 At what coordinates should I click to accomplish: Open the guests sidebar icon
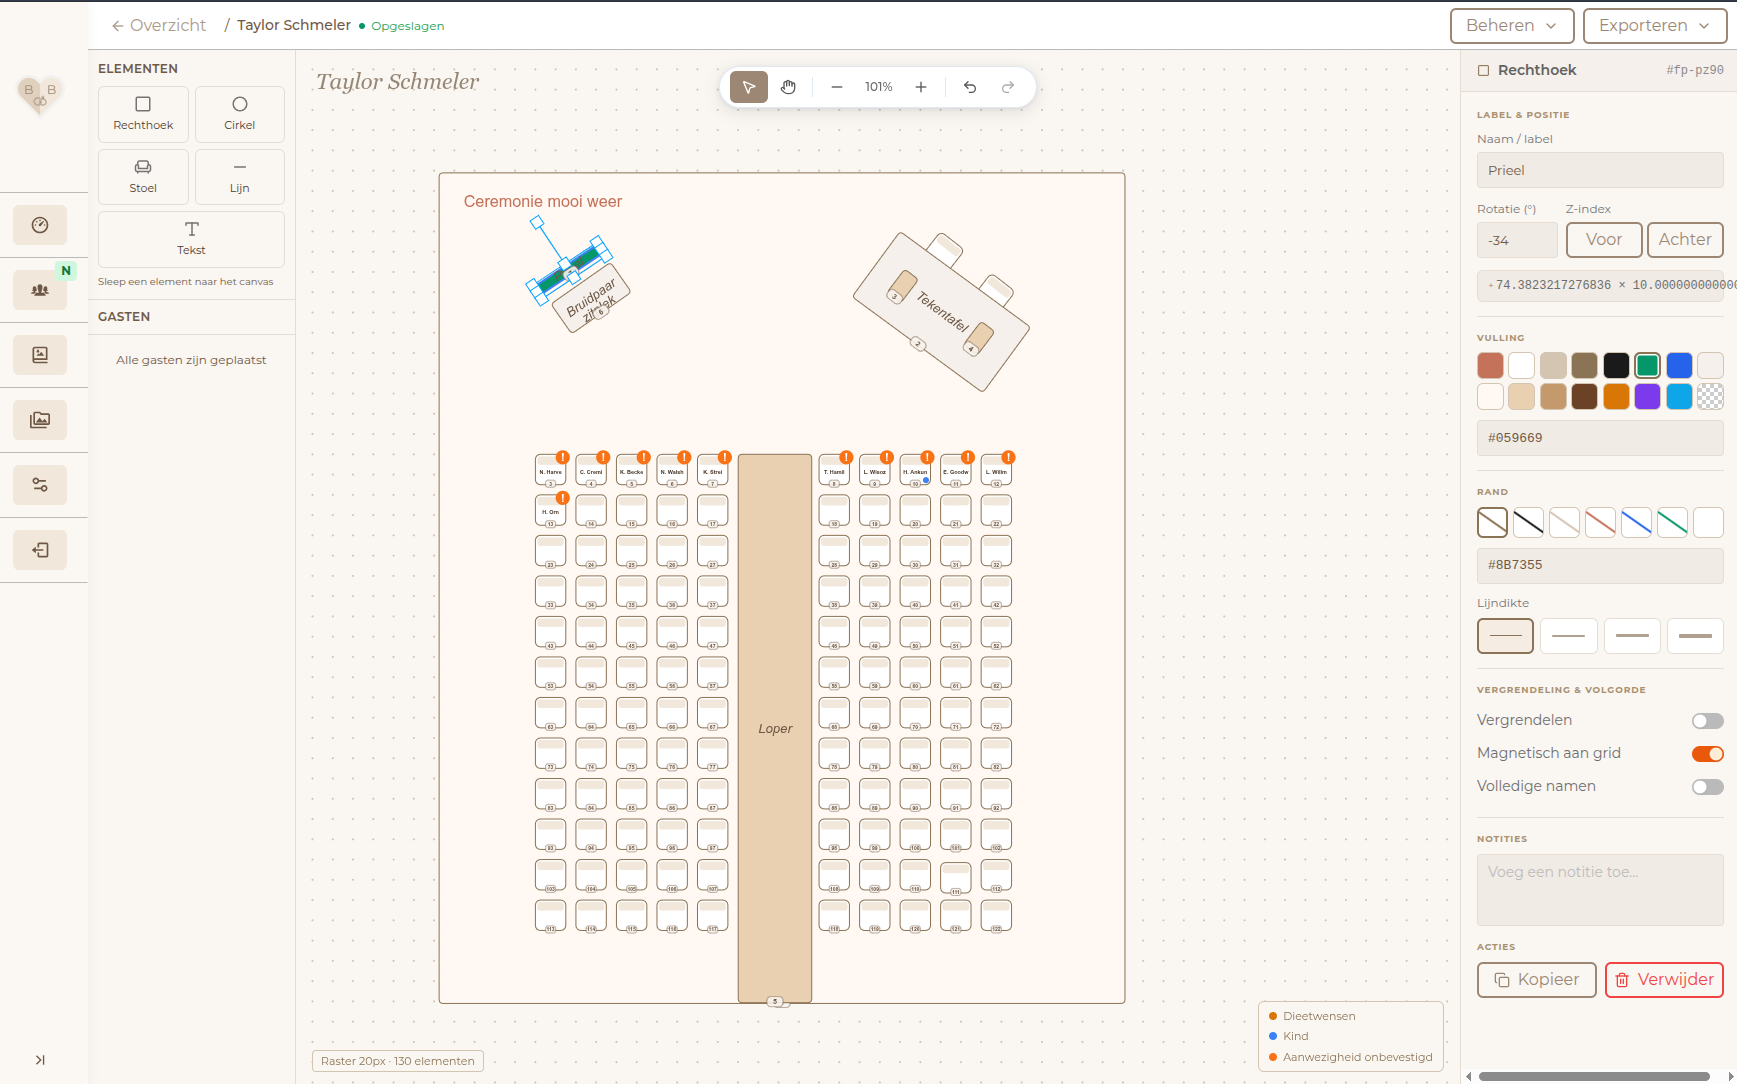[x=40, y=290]
